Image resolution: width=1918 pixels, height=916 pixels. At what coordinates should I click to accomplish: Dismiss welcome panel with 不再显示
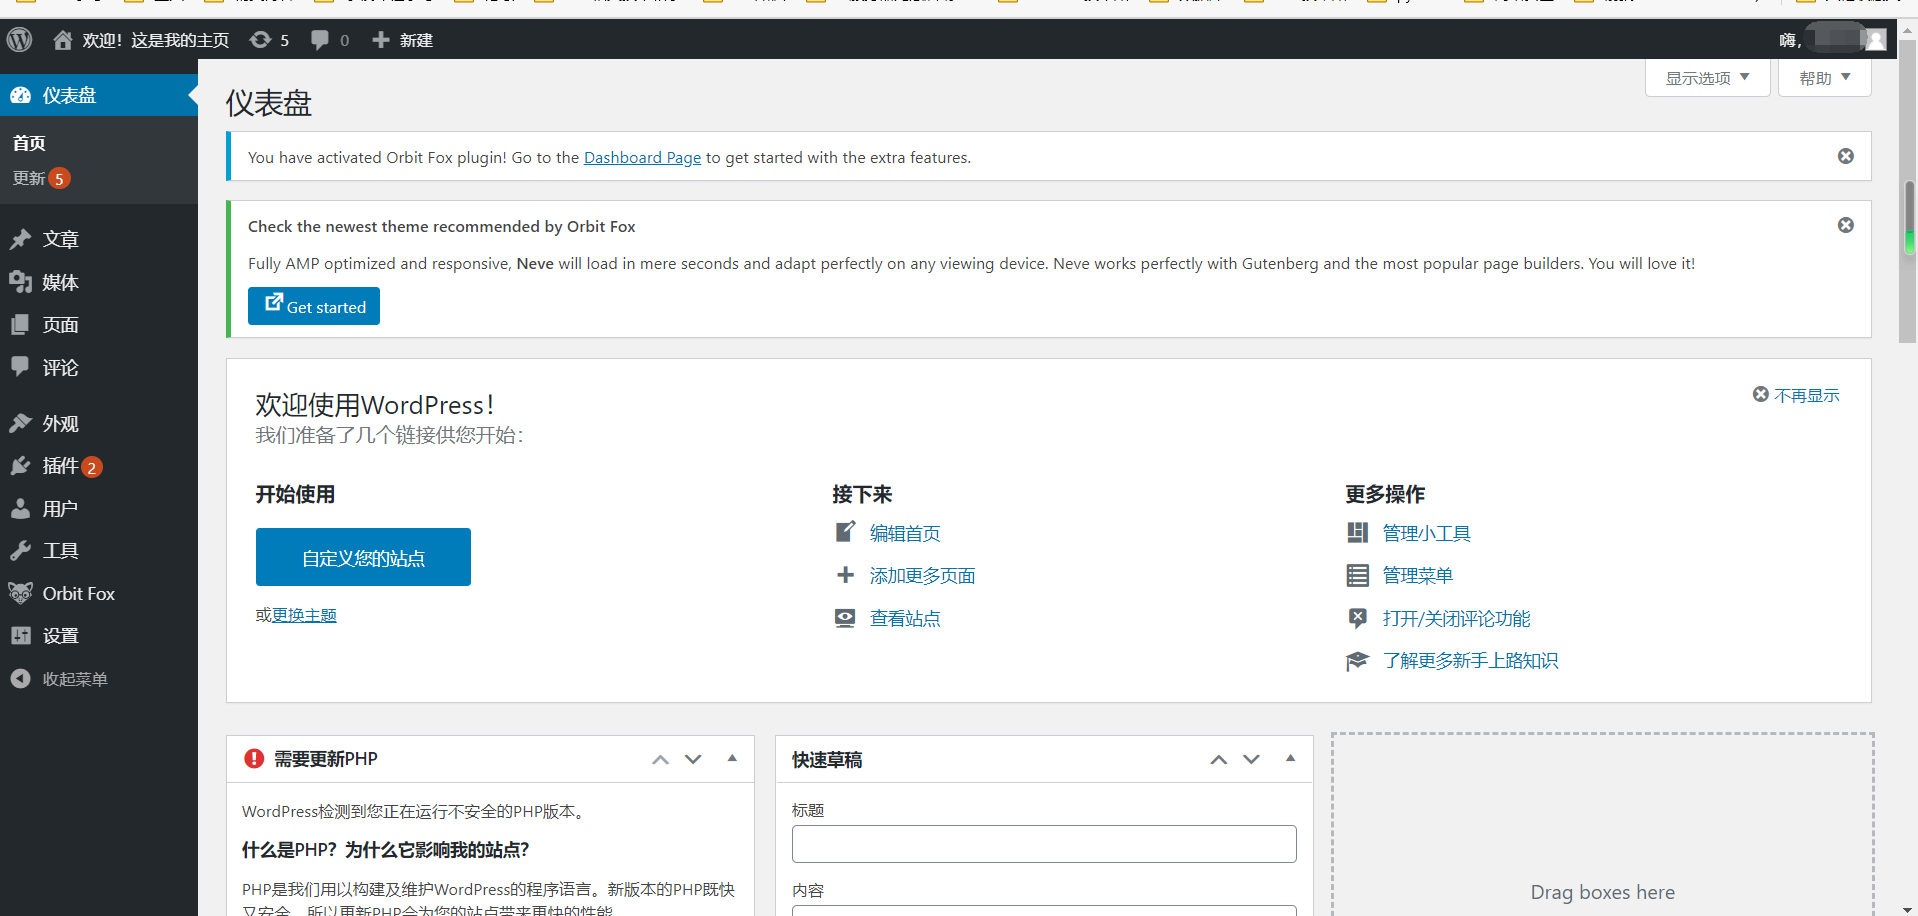pos(1796,395)
